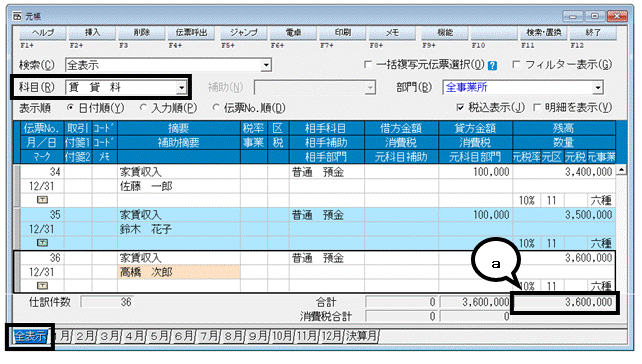Image resolution: width=642 pixels, height=364 pixels.
Task: Enable the フィルター表示 checkbox
Action: [x=516, y=65]
